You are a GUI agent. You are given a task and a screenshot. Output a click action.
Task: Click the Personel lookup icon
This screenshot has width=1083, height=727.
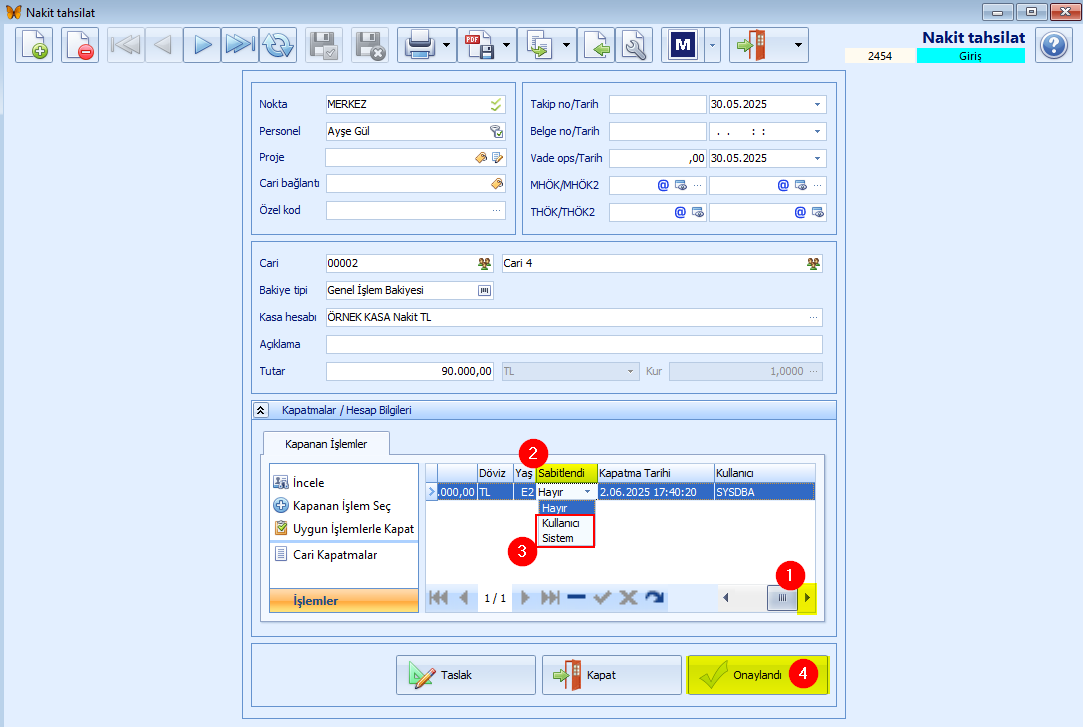coord(497,131)
